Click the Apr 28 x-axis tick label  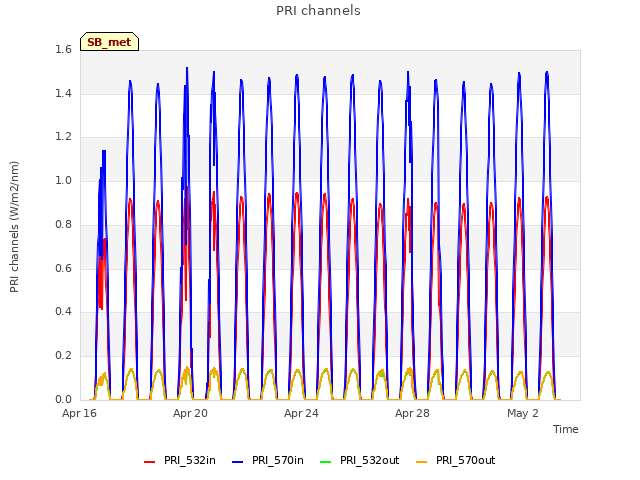pyautogui.click(x=412, y=413)
